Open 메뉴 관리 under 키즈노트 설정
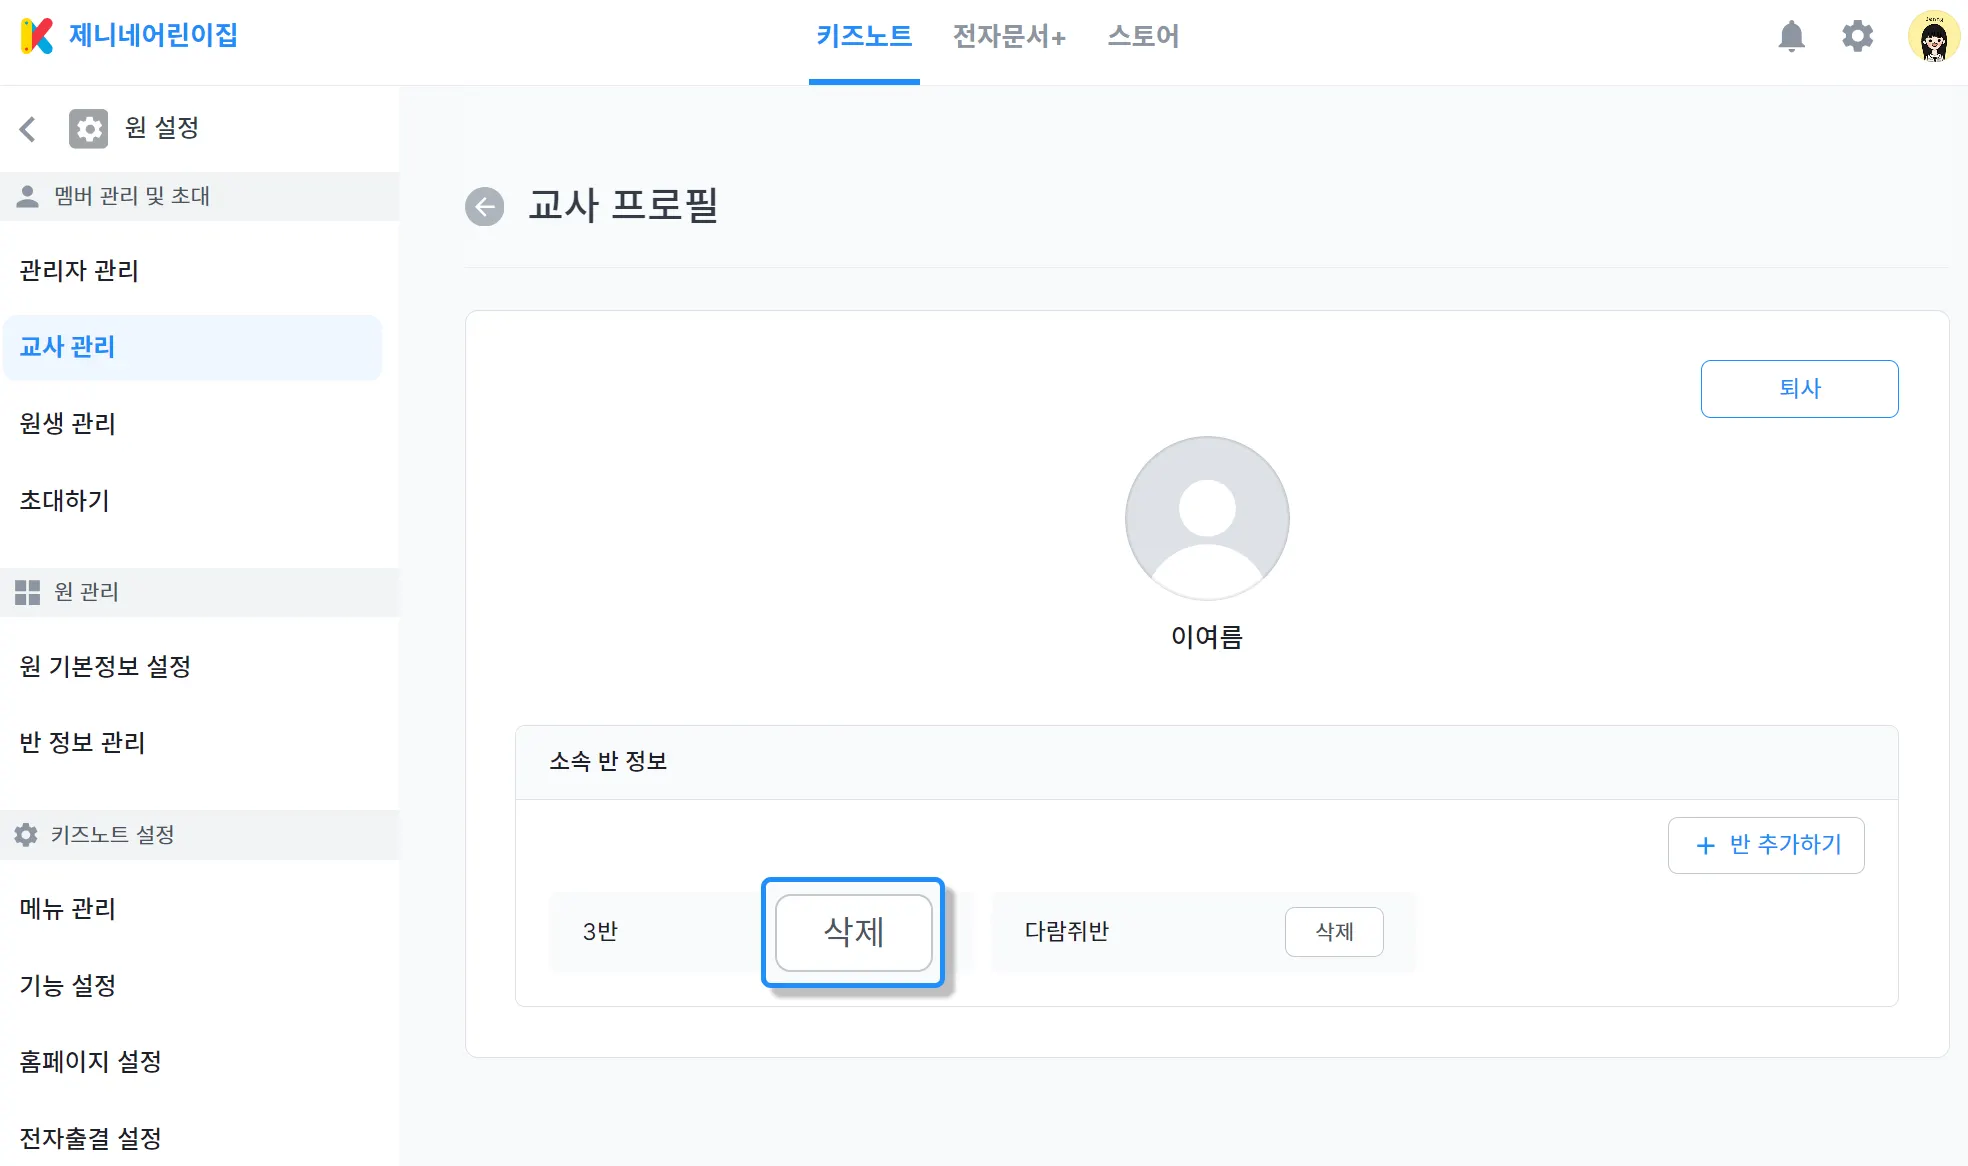1968x1166 pixels. 68,908
